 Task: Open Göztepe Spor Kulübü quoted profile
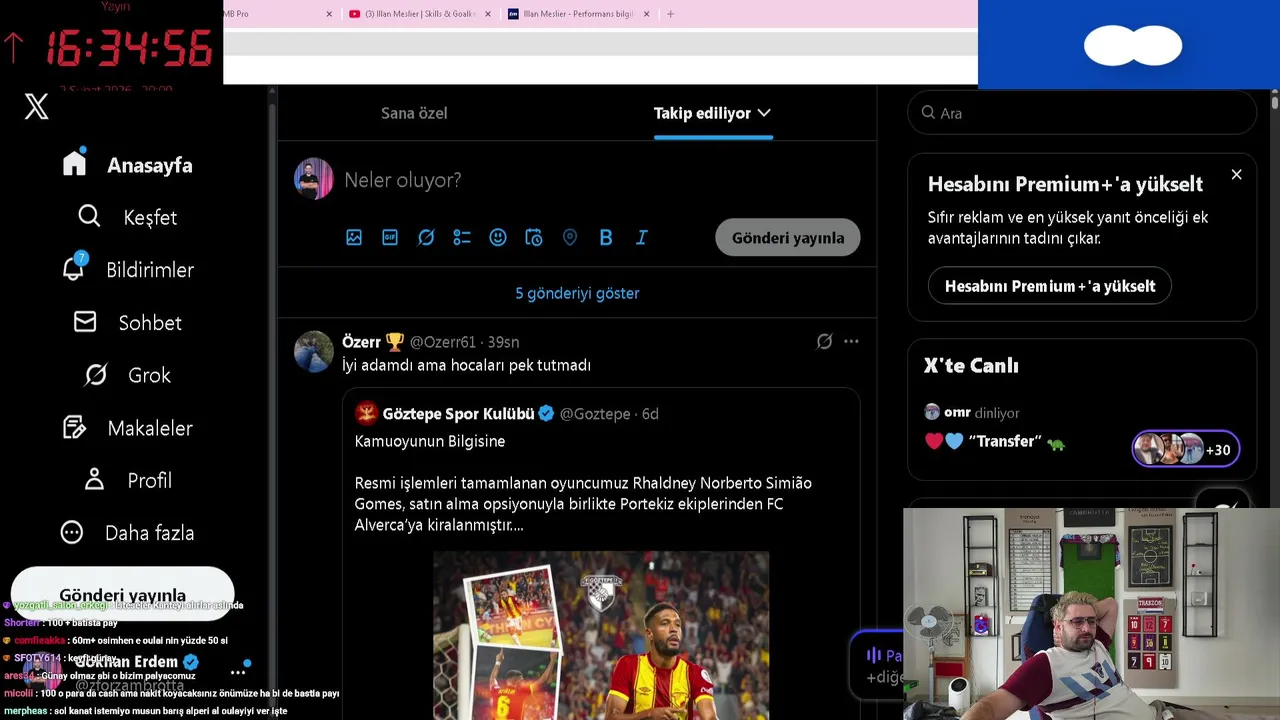click(x=458, y=413)
